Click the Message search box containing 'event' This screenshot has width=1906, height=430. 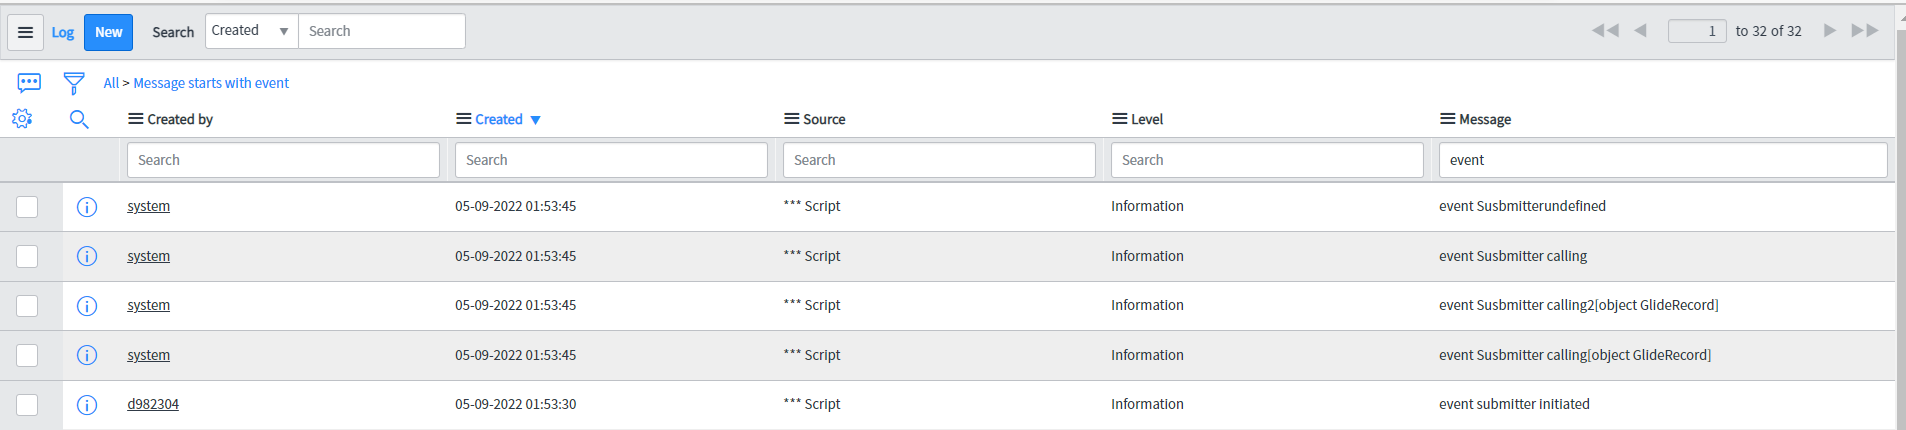(x=1663, y=160)
